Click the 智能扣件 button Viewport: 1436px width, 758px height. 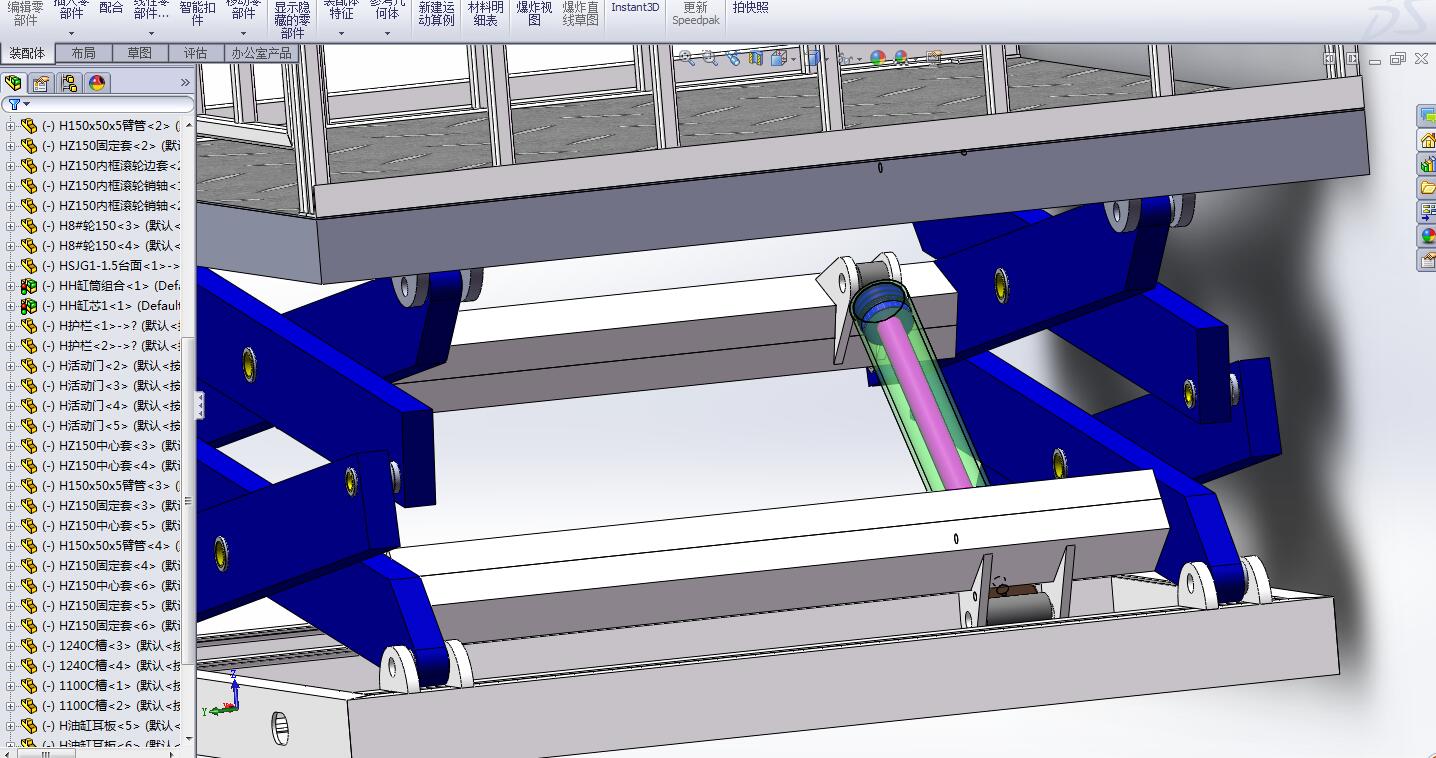tap(197, 13)
